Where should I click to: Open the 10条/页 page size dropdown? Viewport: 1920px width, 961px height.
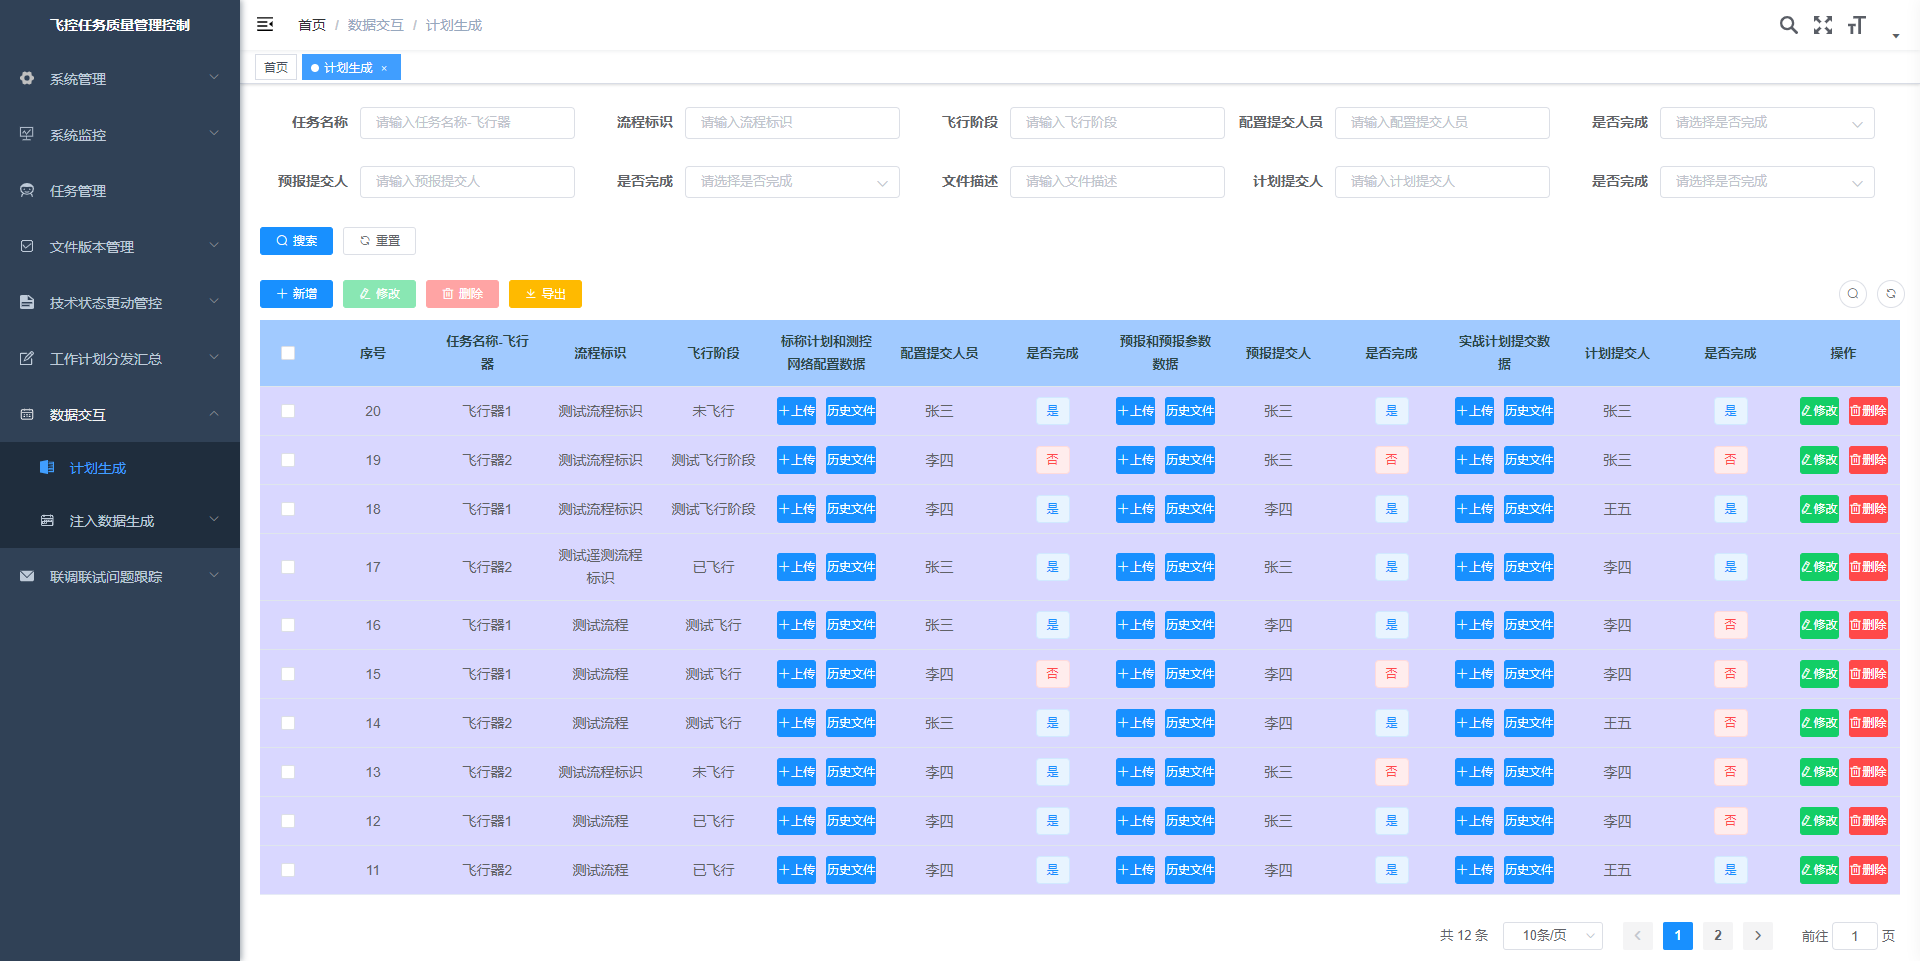(1553, 936)
